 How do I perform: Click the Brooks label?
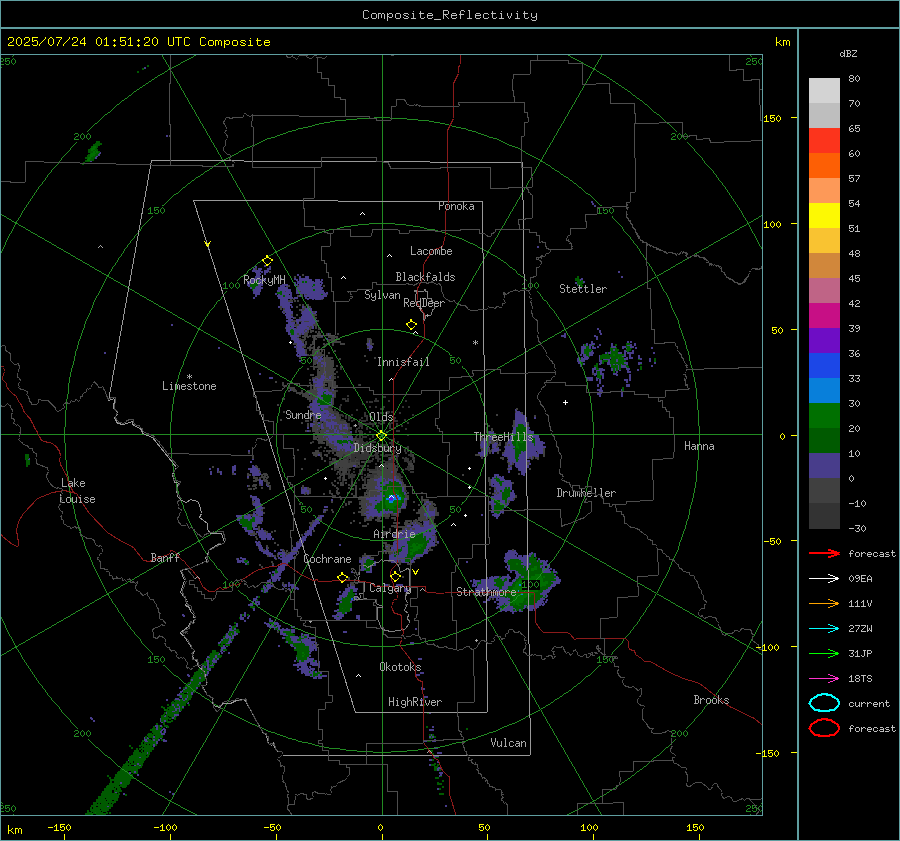click(711, 700)
